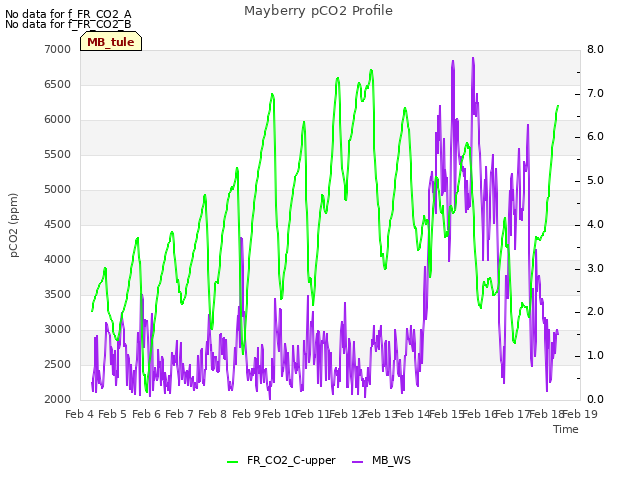Click the 5000 left-axis tick label
The height and width of the screenshot is (480, 640).
point(58,190)
